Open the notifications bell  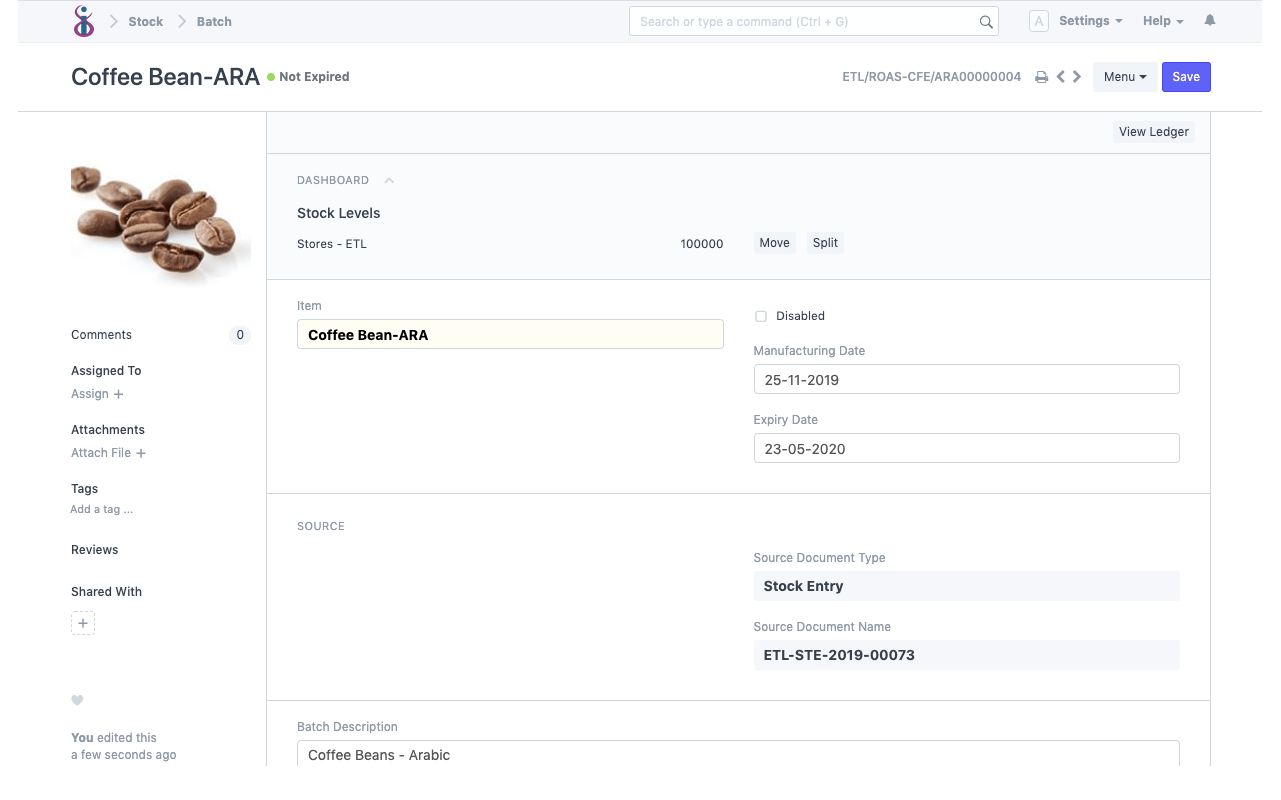[x=1209, y=20]
